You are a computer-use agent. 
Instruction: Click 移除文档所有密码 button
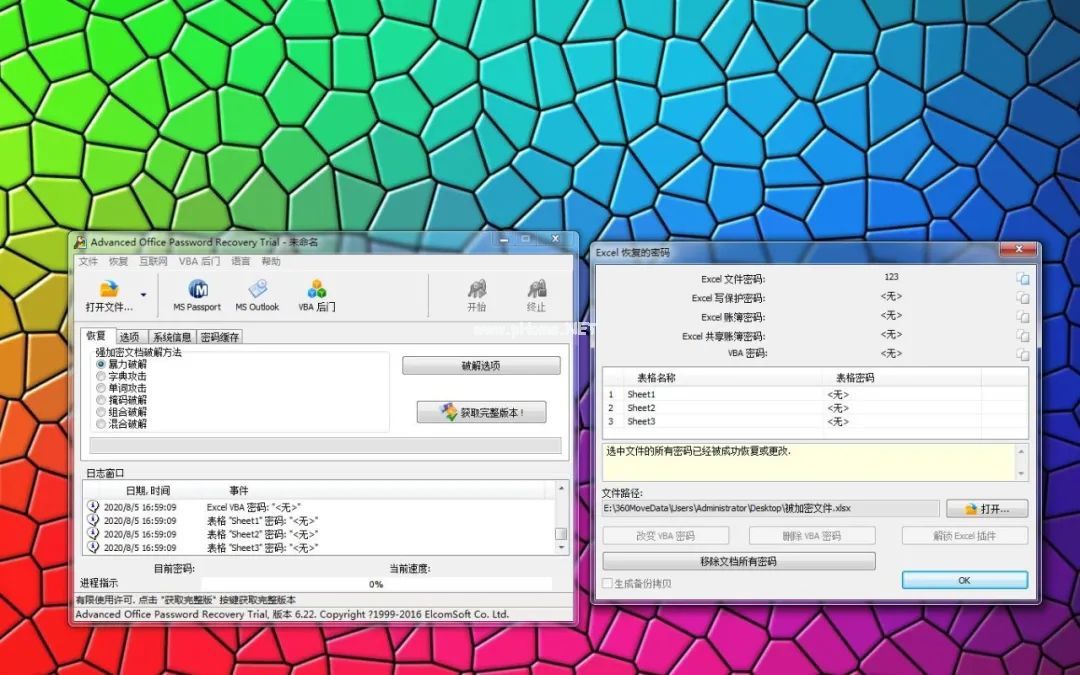pyautogui.click(x=738, y=561)
